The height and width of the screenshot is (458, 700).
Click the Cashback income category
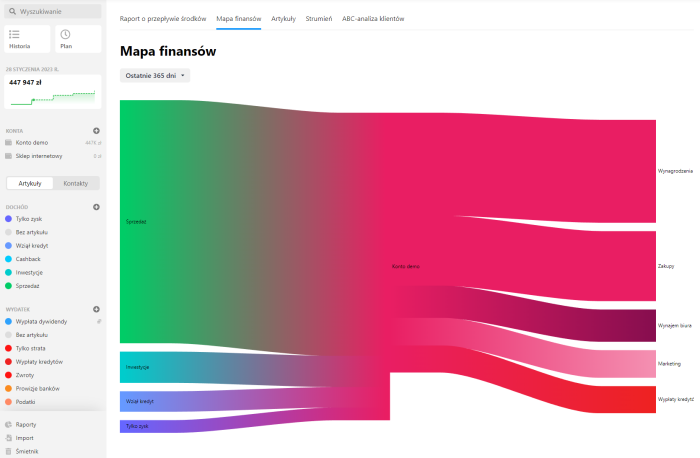tap(28, 258)
